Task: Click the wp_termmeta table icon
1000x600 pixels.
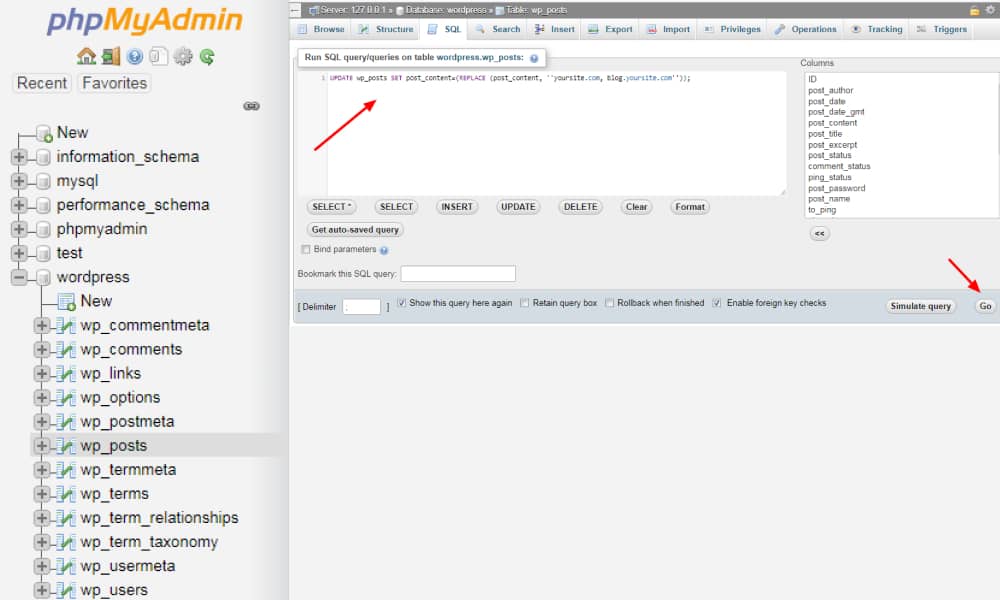Action: 66,470
